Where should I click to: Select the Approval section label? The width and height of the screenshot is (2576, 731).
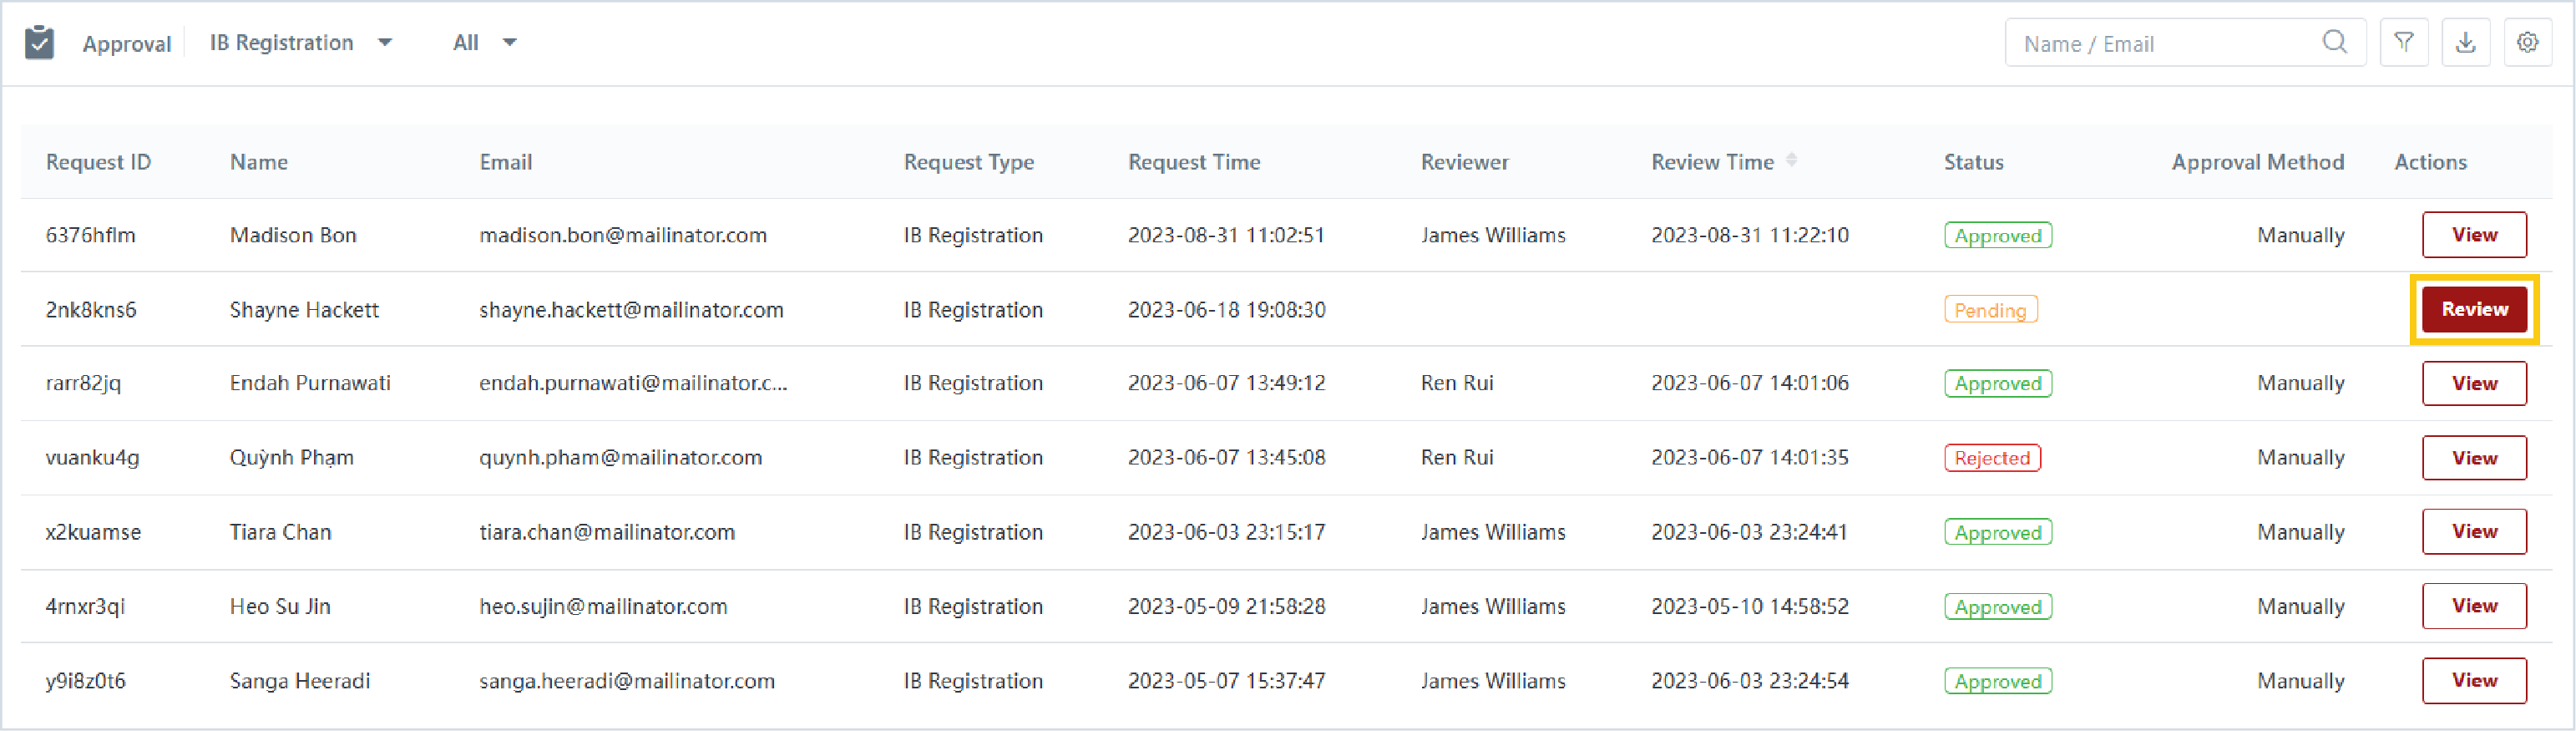(x=127, y=44)
